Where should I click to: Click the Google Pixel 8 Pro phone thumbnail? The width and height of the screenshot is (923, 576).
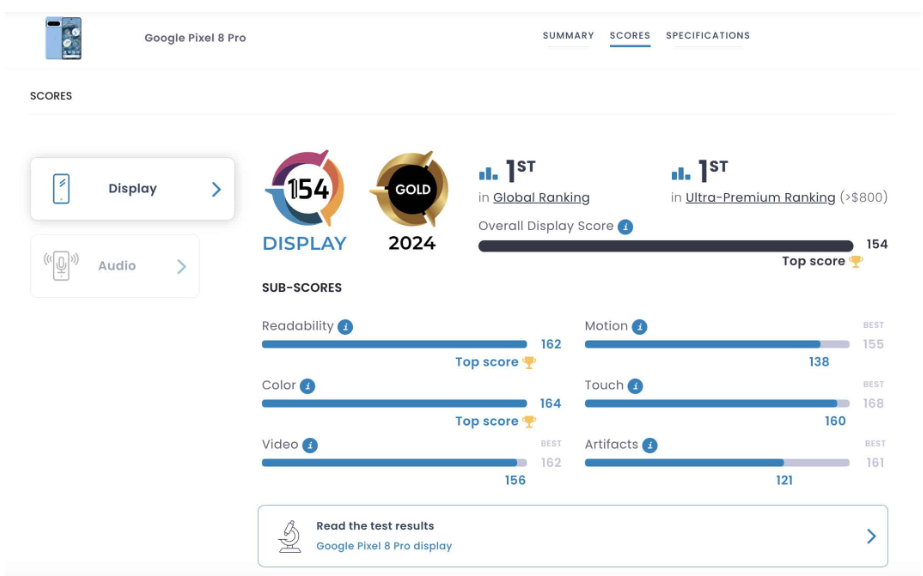64,38
